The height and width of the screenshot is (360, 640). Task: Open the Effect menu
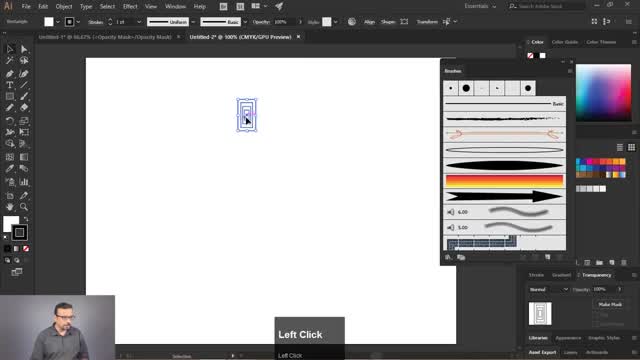(x=130, y=7)
